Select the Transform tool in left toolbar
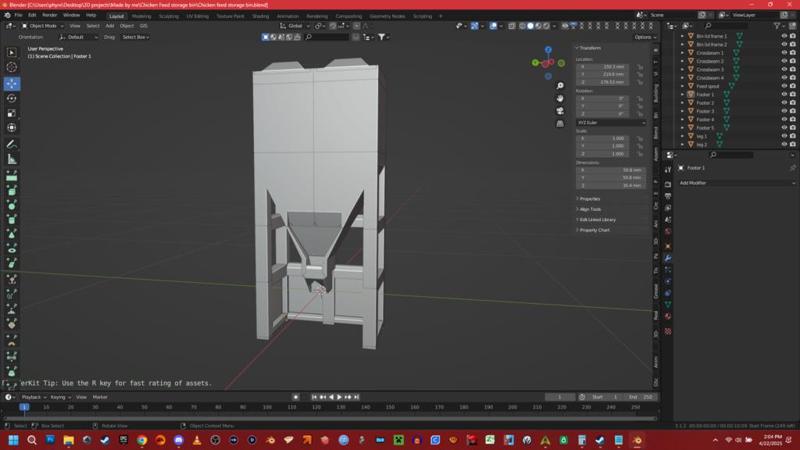Screen dimensions: 800x450 11,128
